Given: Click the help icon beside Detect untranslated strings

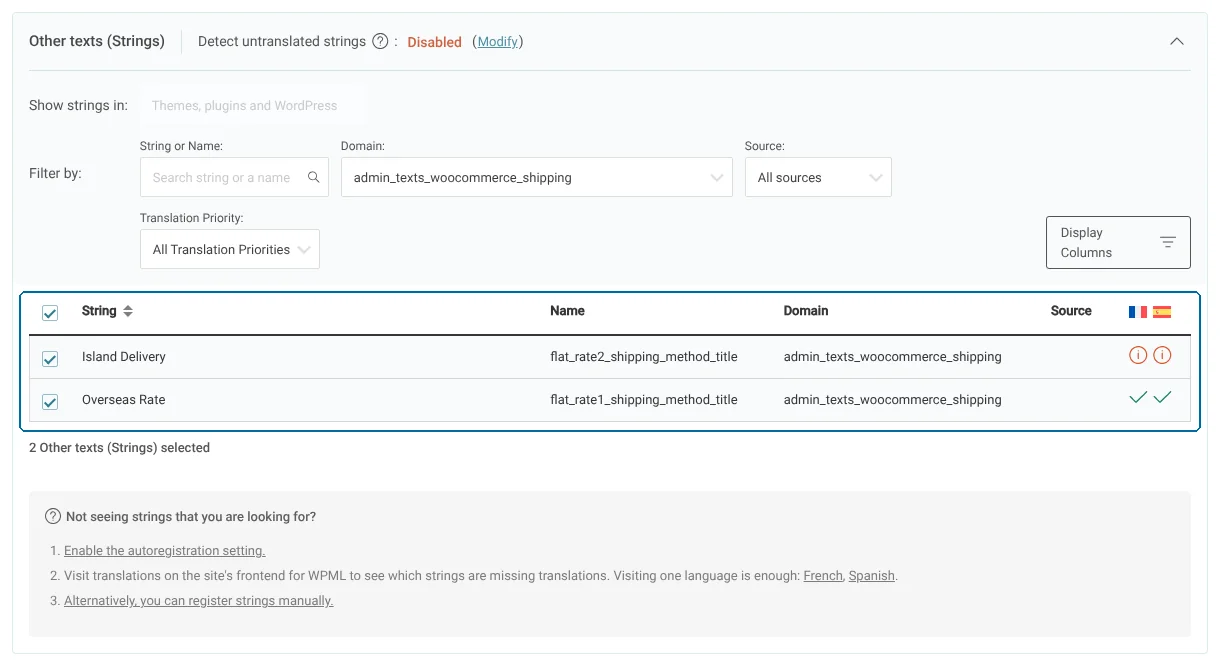Looking at the screenshot, I should point(380,41).
